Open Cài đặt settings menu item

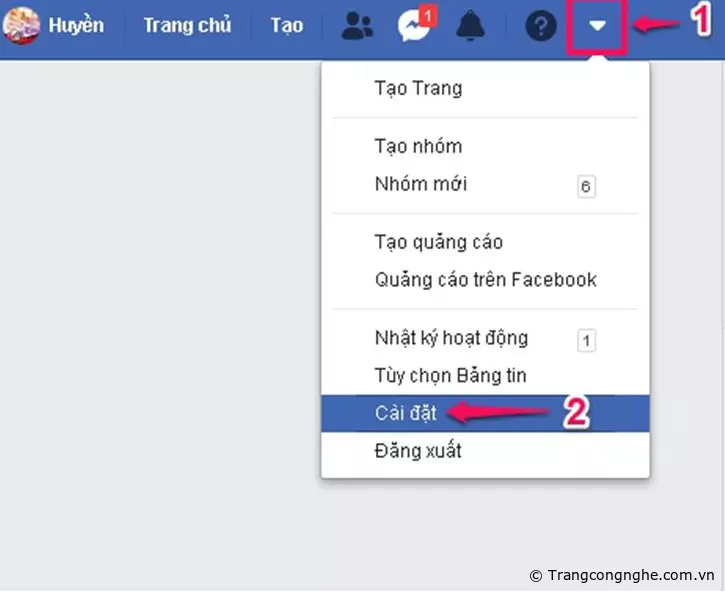[485, 413]
